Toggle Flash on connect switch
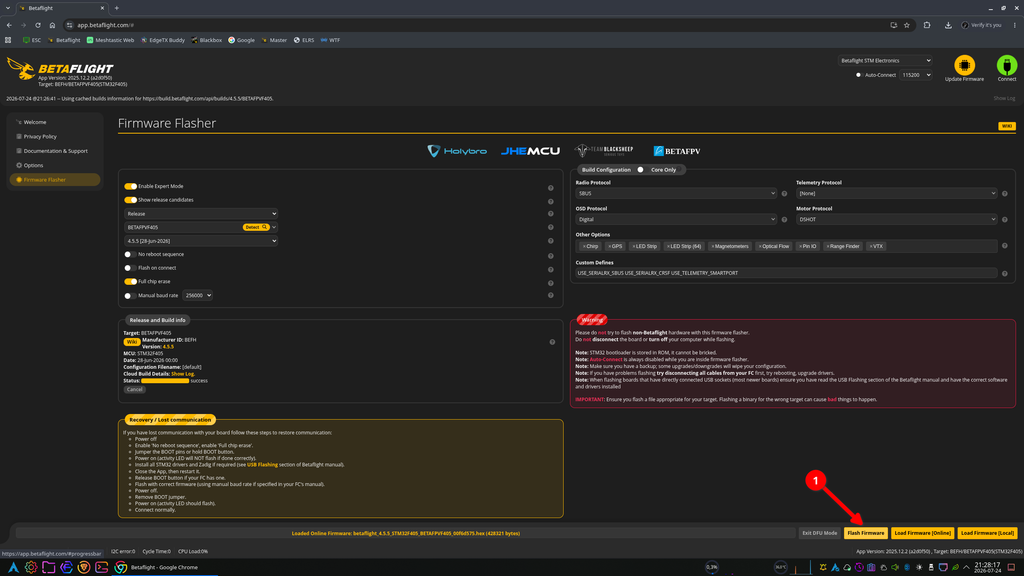The height and width of the screenshot is (576, 1024). tap(130, 268)
